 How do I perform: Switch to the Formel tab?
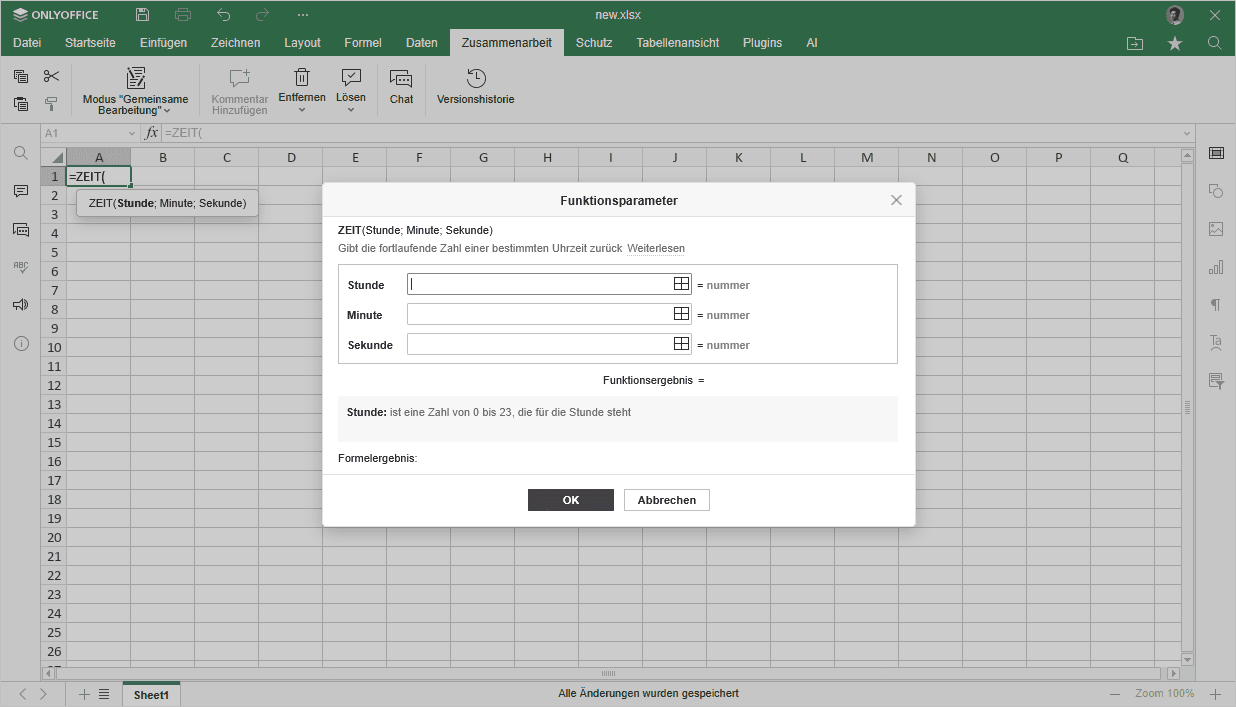(363, 43)
